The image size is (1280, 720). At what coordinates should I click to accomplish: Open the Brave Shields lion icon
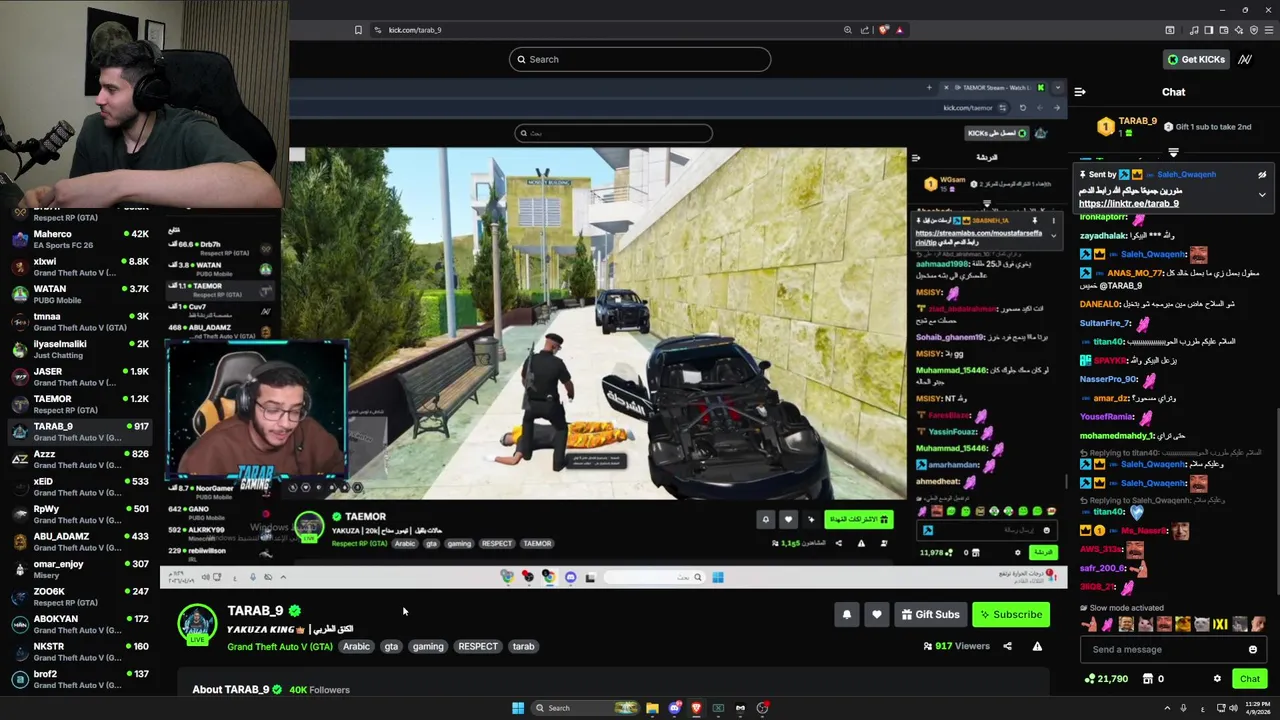pos(883,30)
